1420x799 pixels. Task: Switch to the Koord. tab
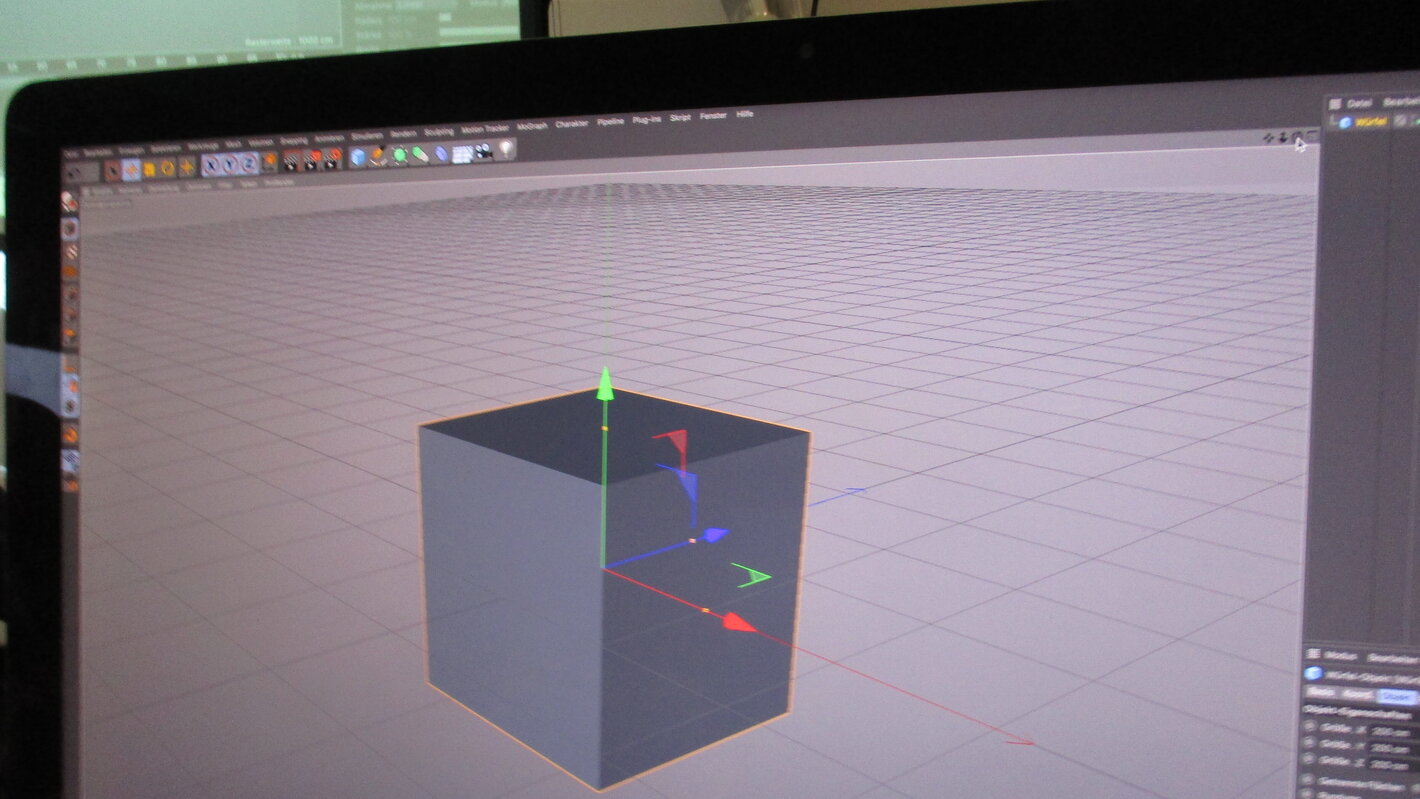pos(1358,693)
